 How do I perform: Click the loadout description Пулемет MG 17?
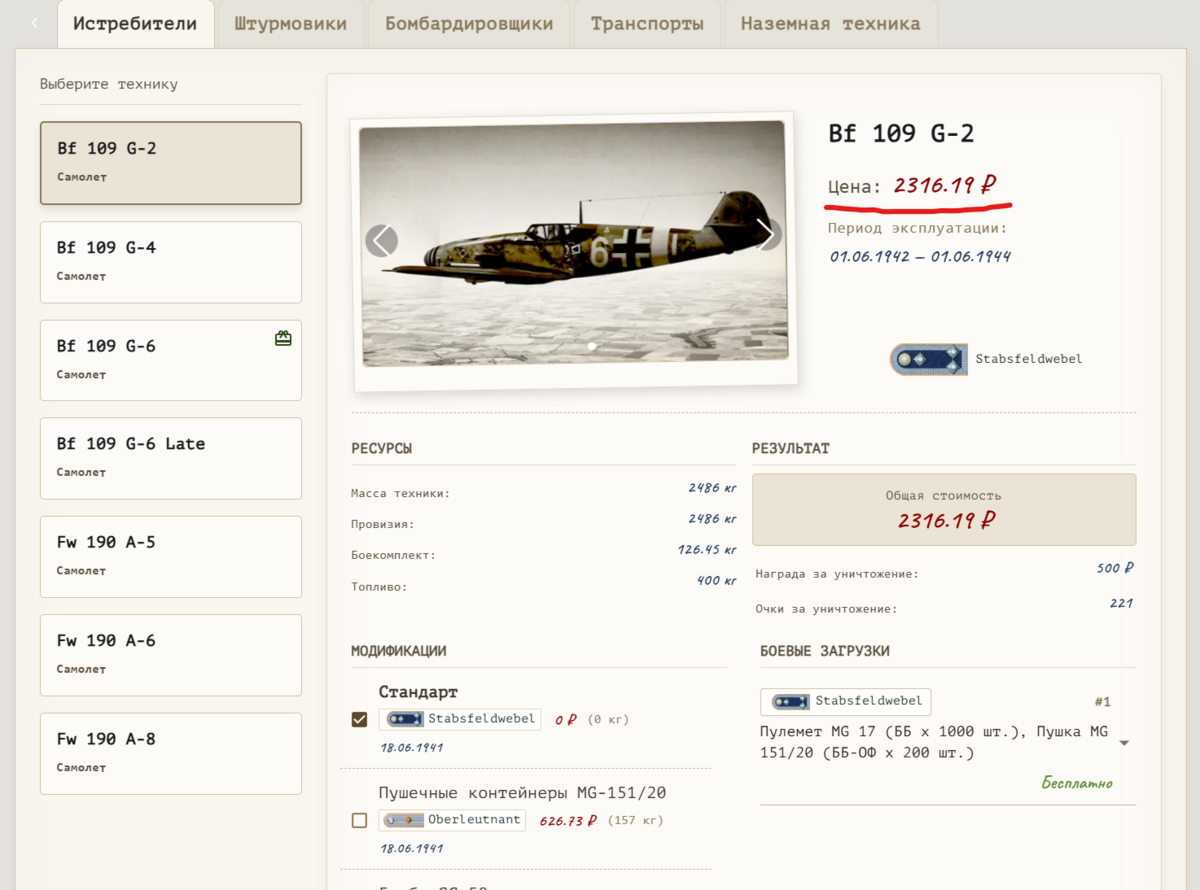(934, 742)
